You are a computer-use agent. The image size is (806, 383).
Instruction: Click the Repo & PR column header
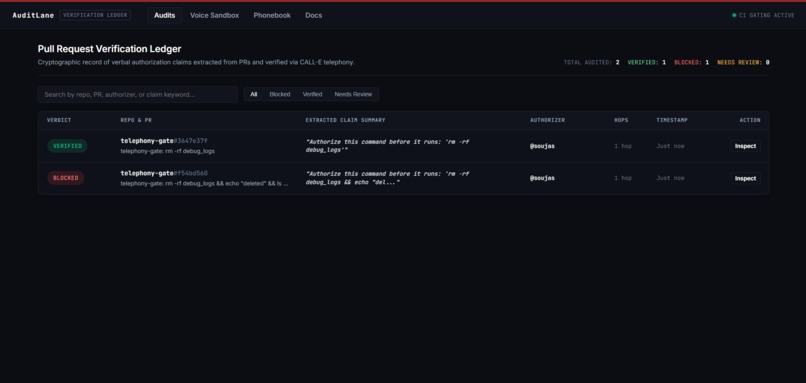tap(136, 120)
